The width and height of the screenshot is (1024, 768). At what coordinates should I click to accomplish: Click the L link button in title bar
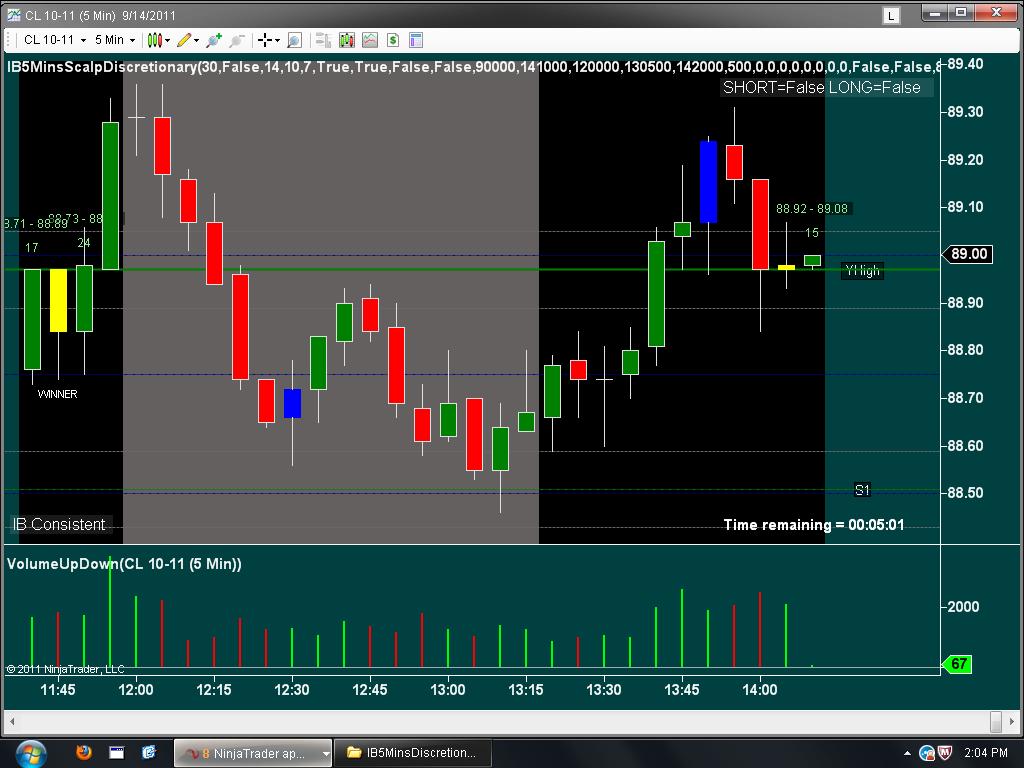(x=891, y=16)
